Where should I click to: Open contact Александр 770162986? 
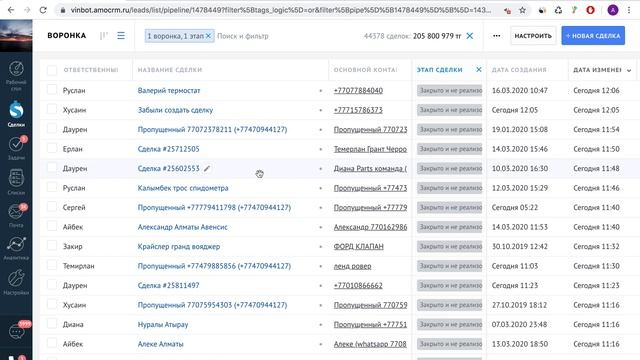tap(370, 227)
